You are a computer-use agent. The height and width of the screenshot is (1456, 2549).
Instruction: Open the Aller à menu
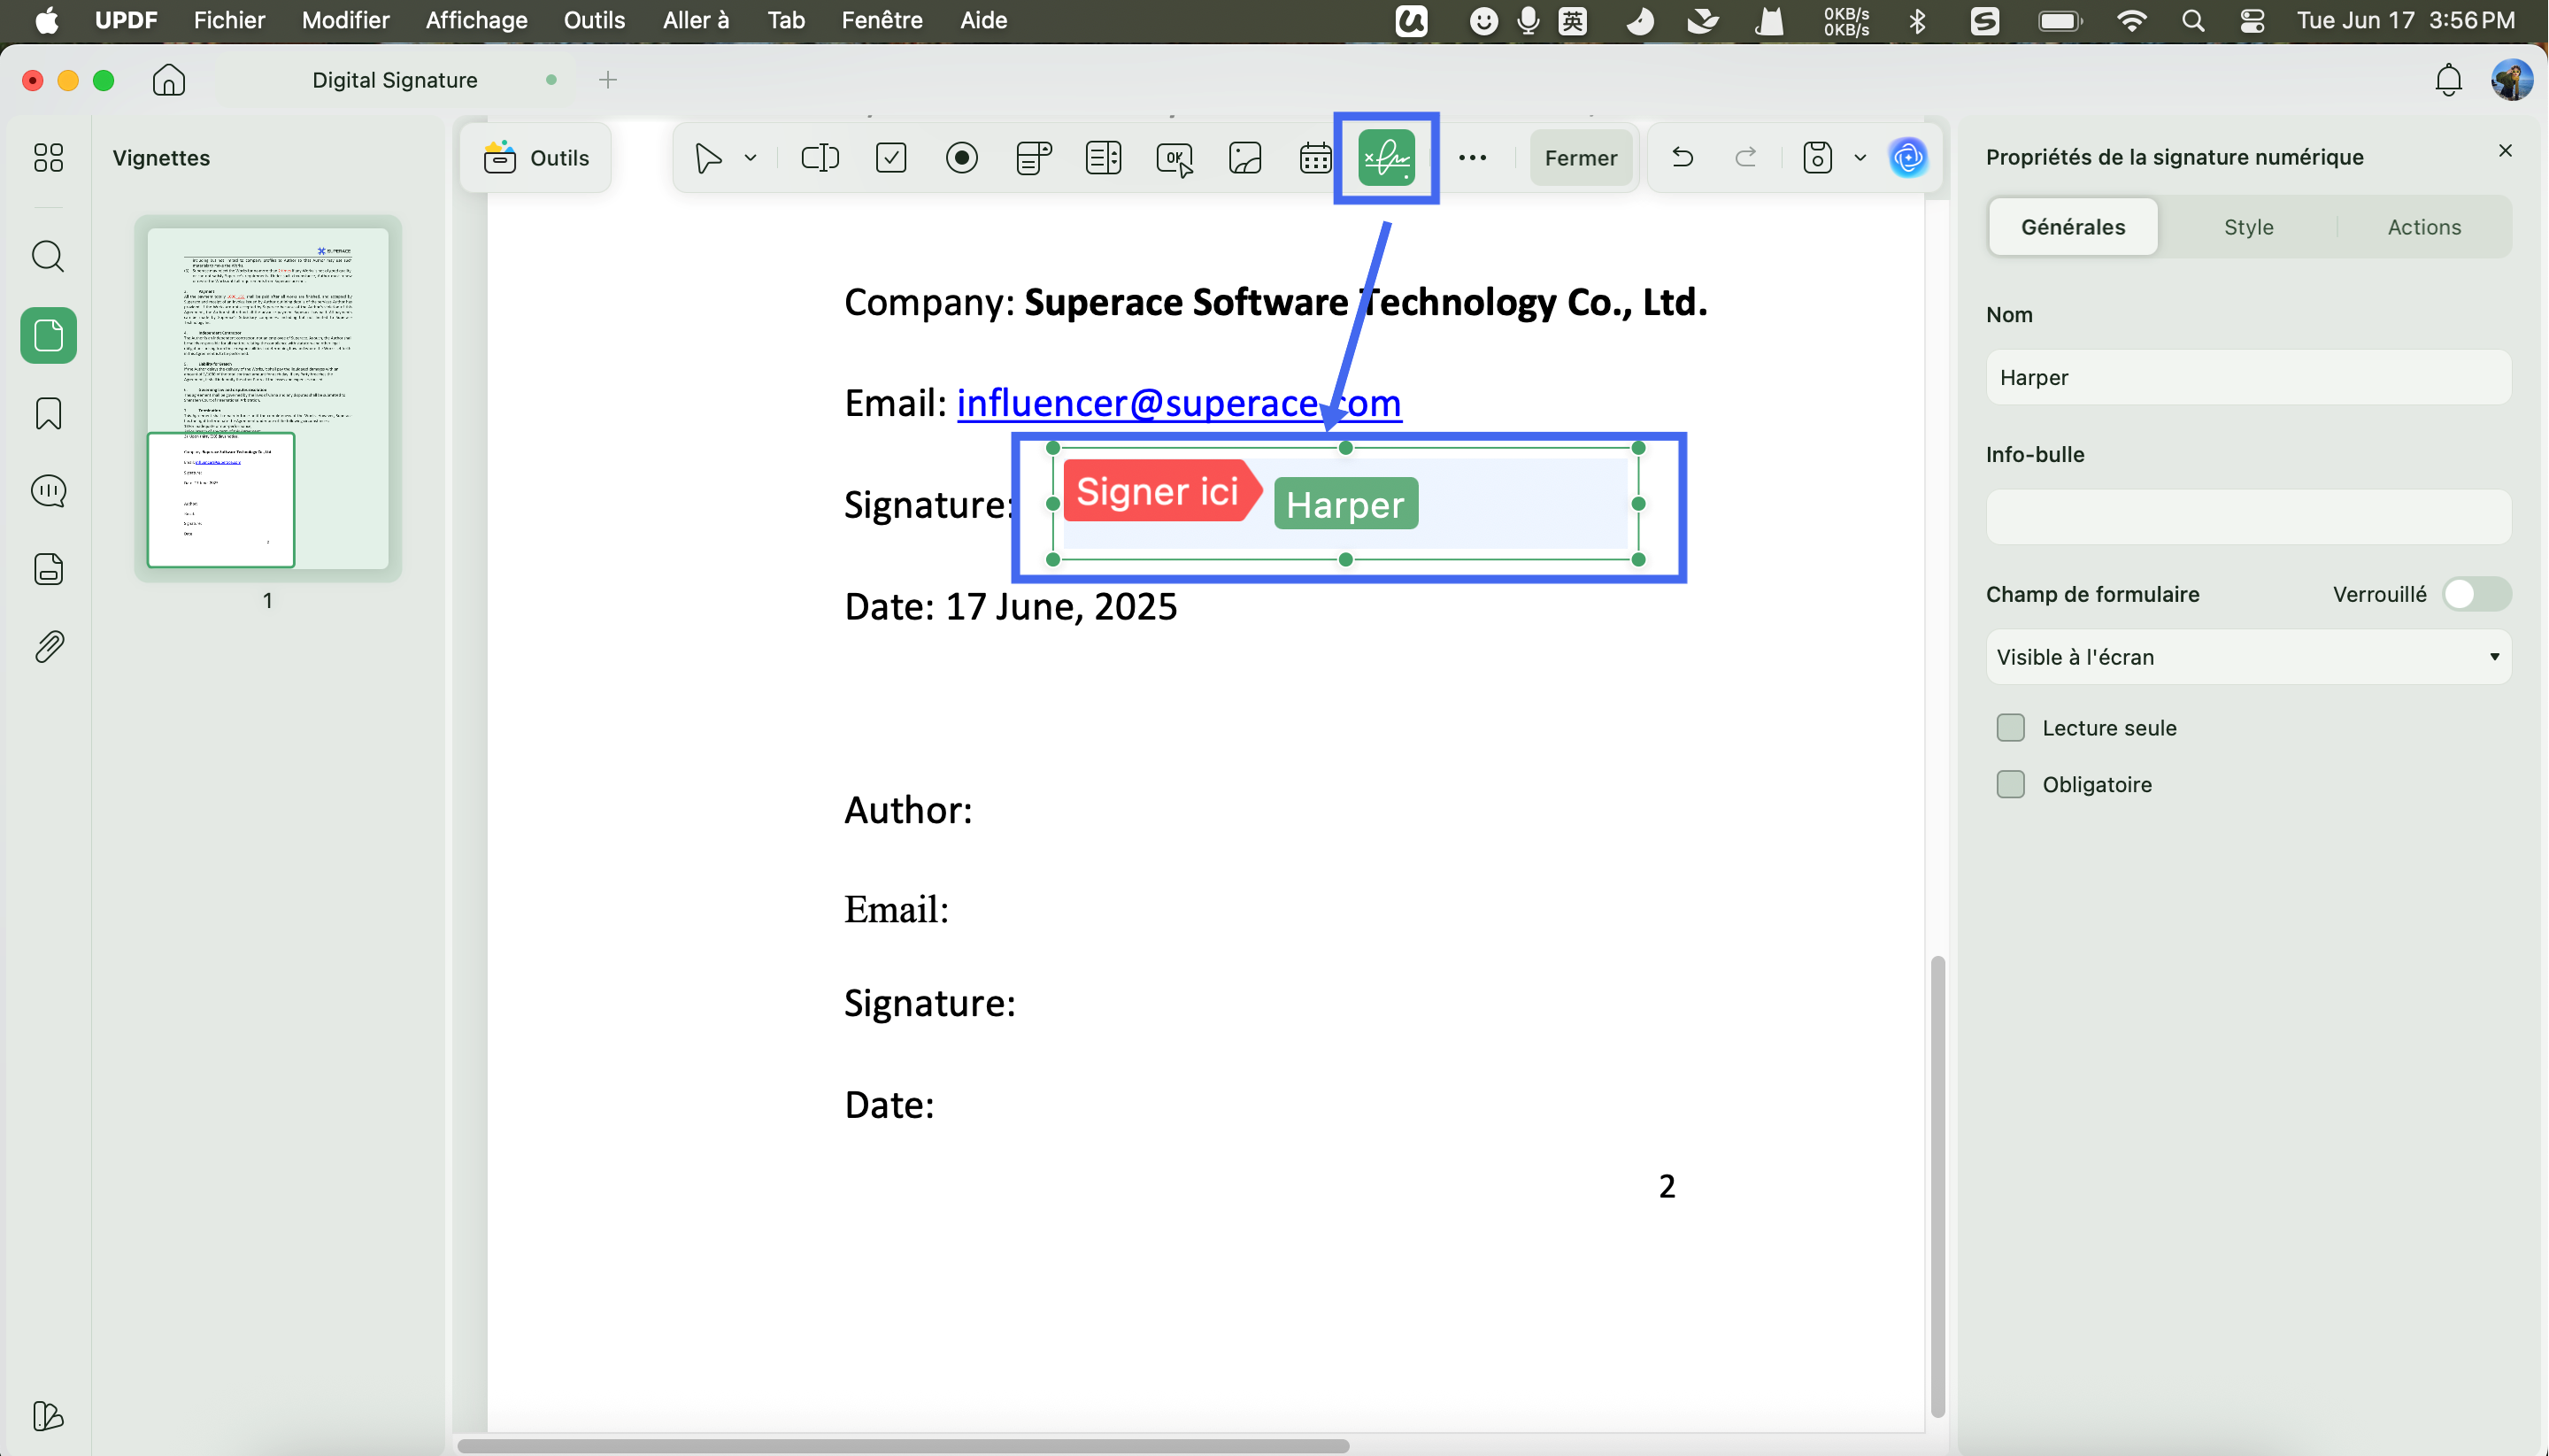click(696, 20)
